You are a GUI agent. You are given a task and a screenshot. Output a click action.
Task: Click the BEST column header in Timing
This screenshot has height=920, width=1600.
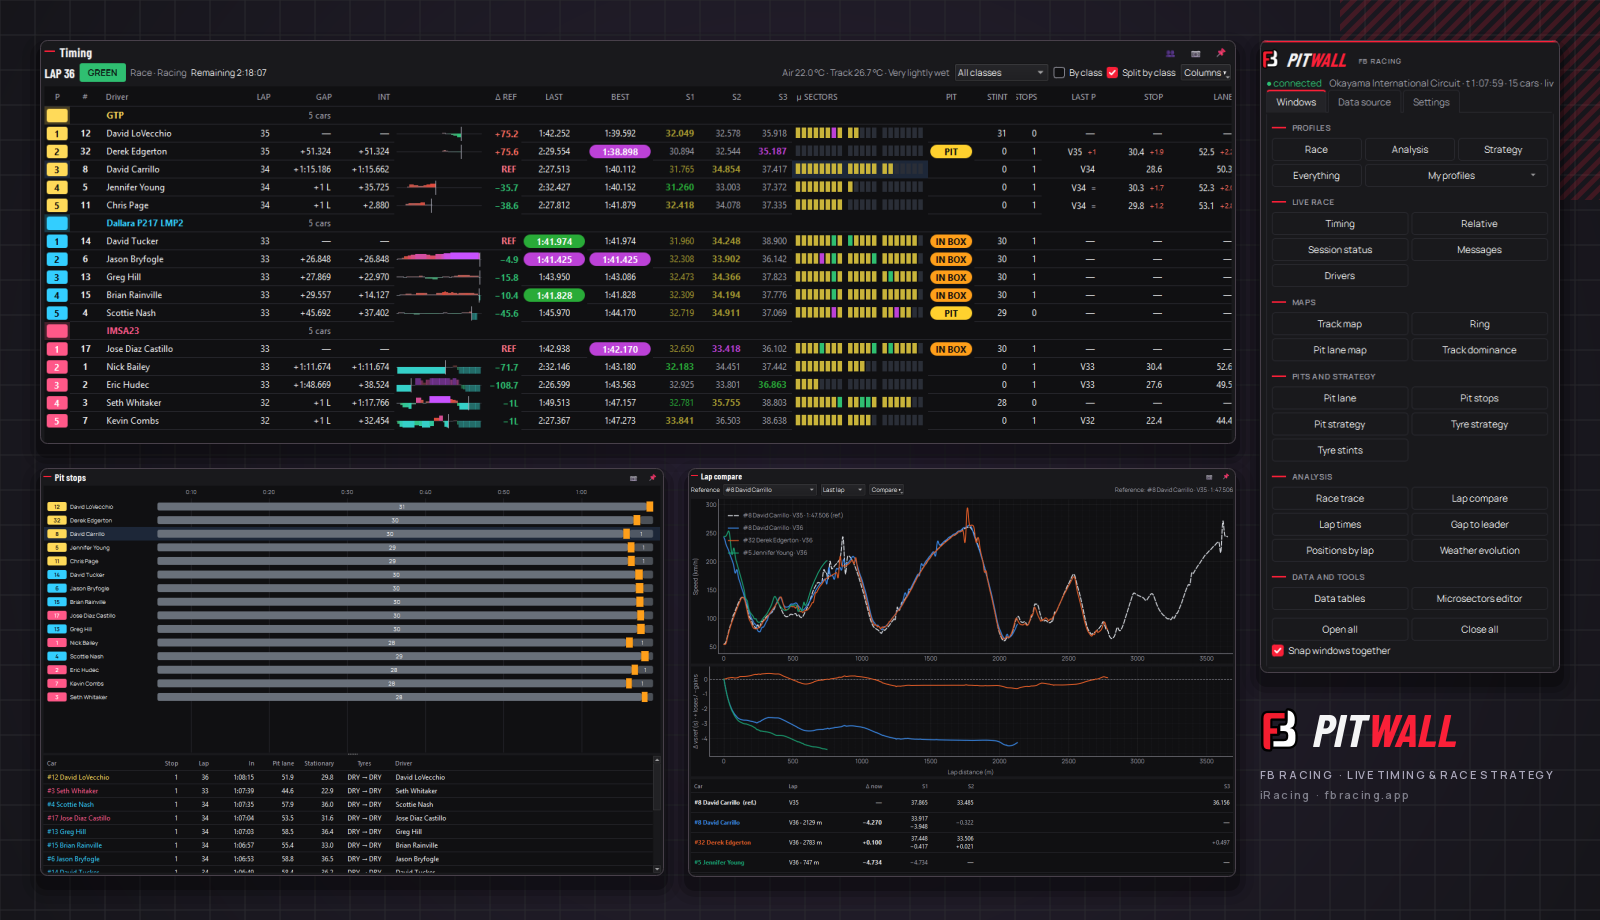pos(620,97)
